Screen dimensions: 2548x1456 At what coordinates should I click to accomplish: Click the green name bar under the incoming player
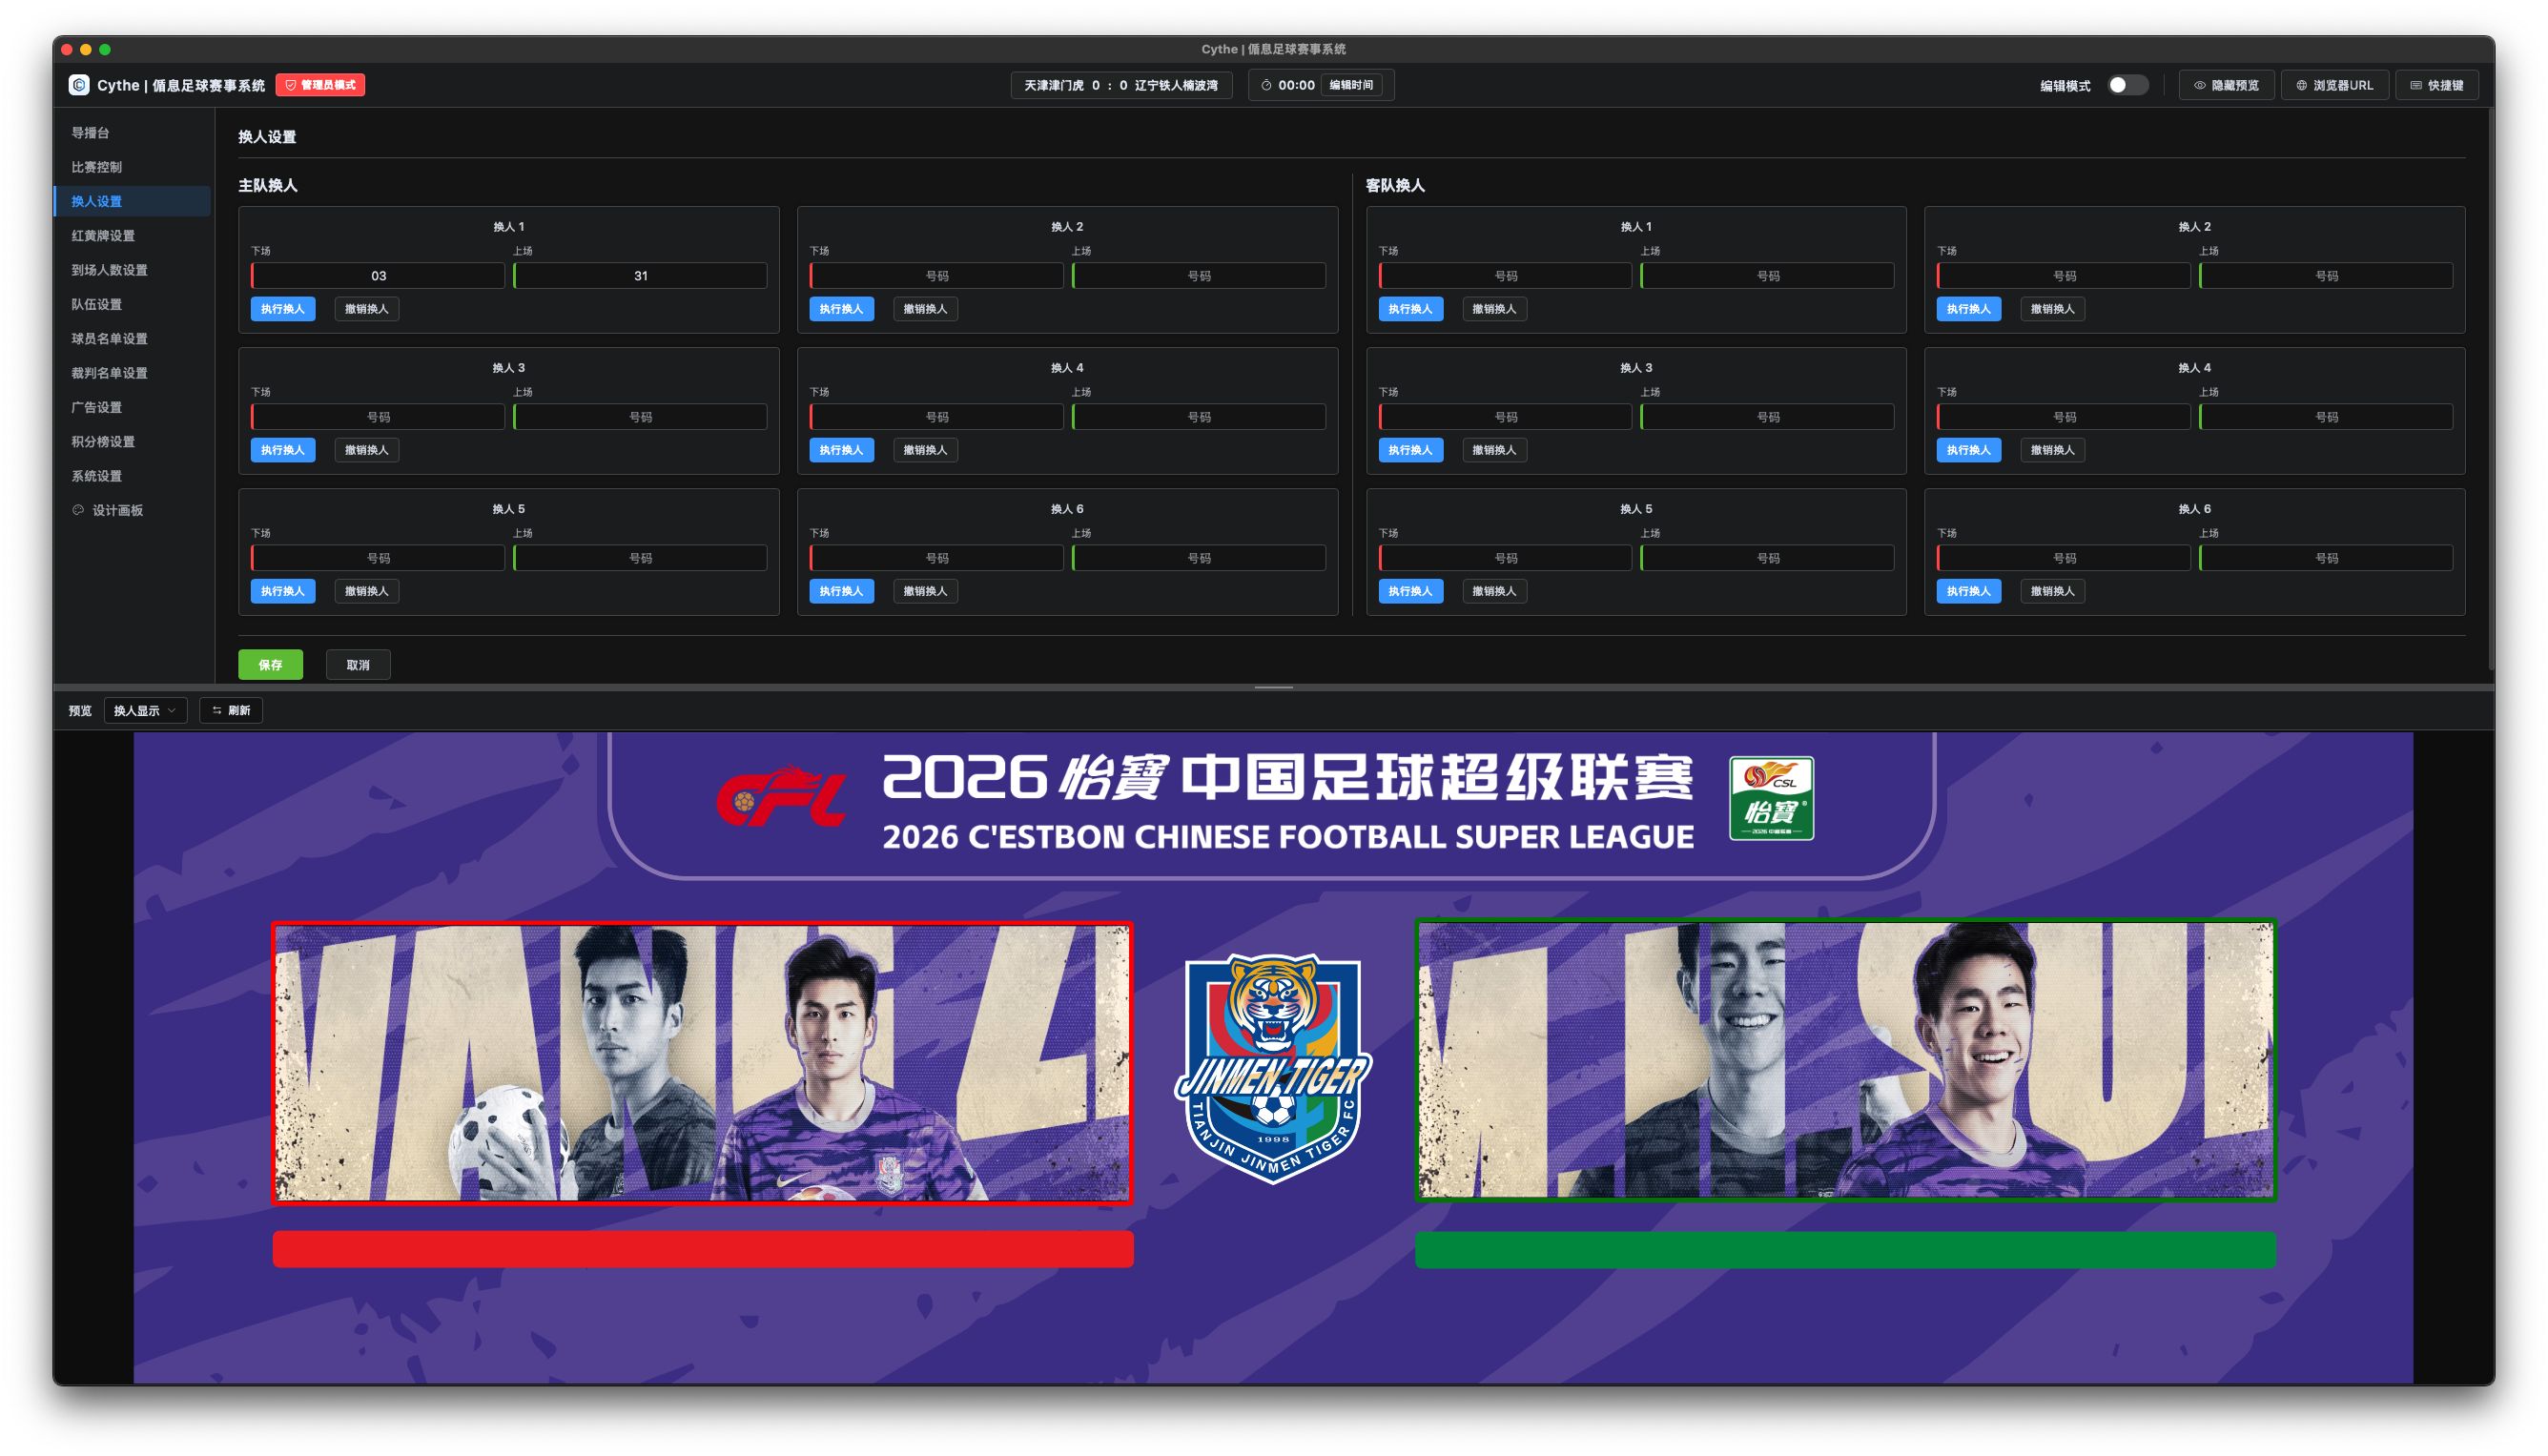click(1845, 1250)
